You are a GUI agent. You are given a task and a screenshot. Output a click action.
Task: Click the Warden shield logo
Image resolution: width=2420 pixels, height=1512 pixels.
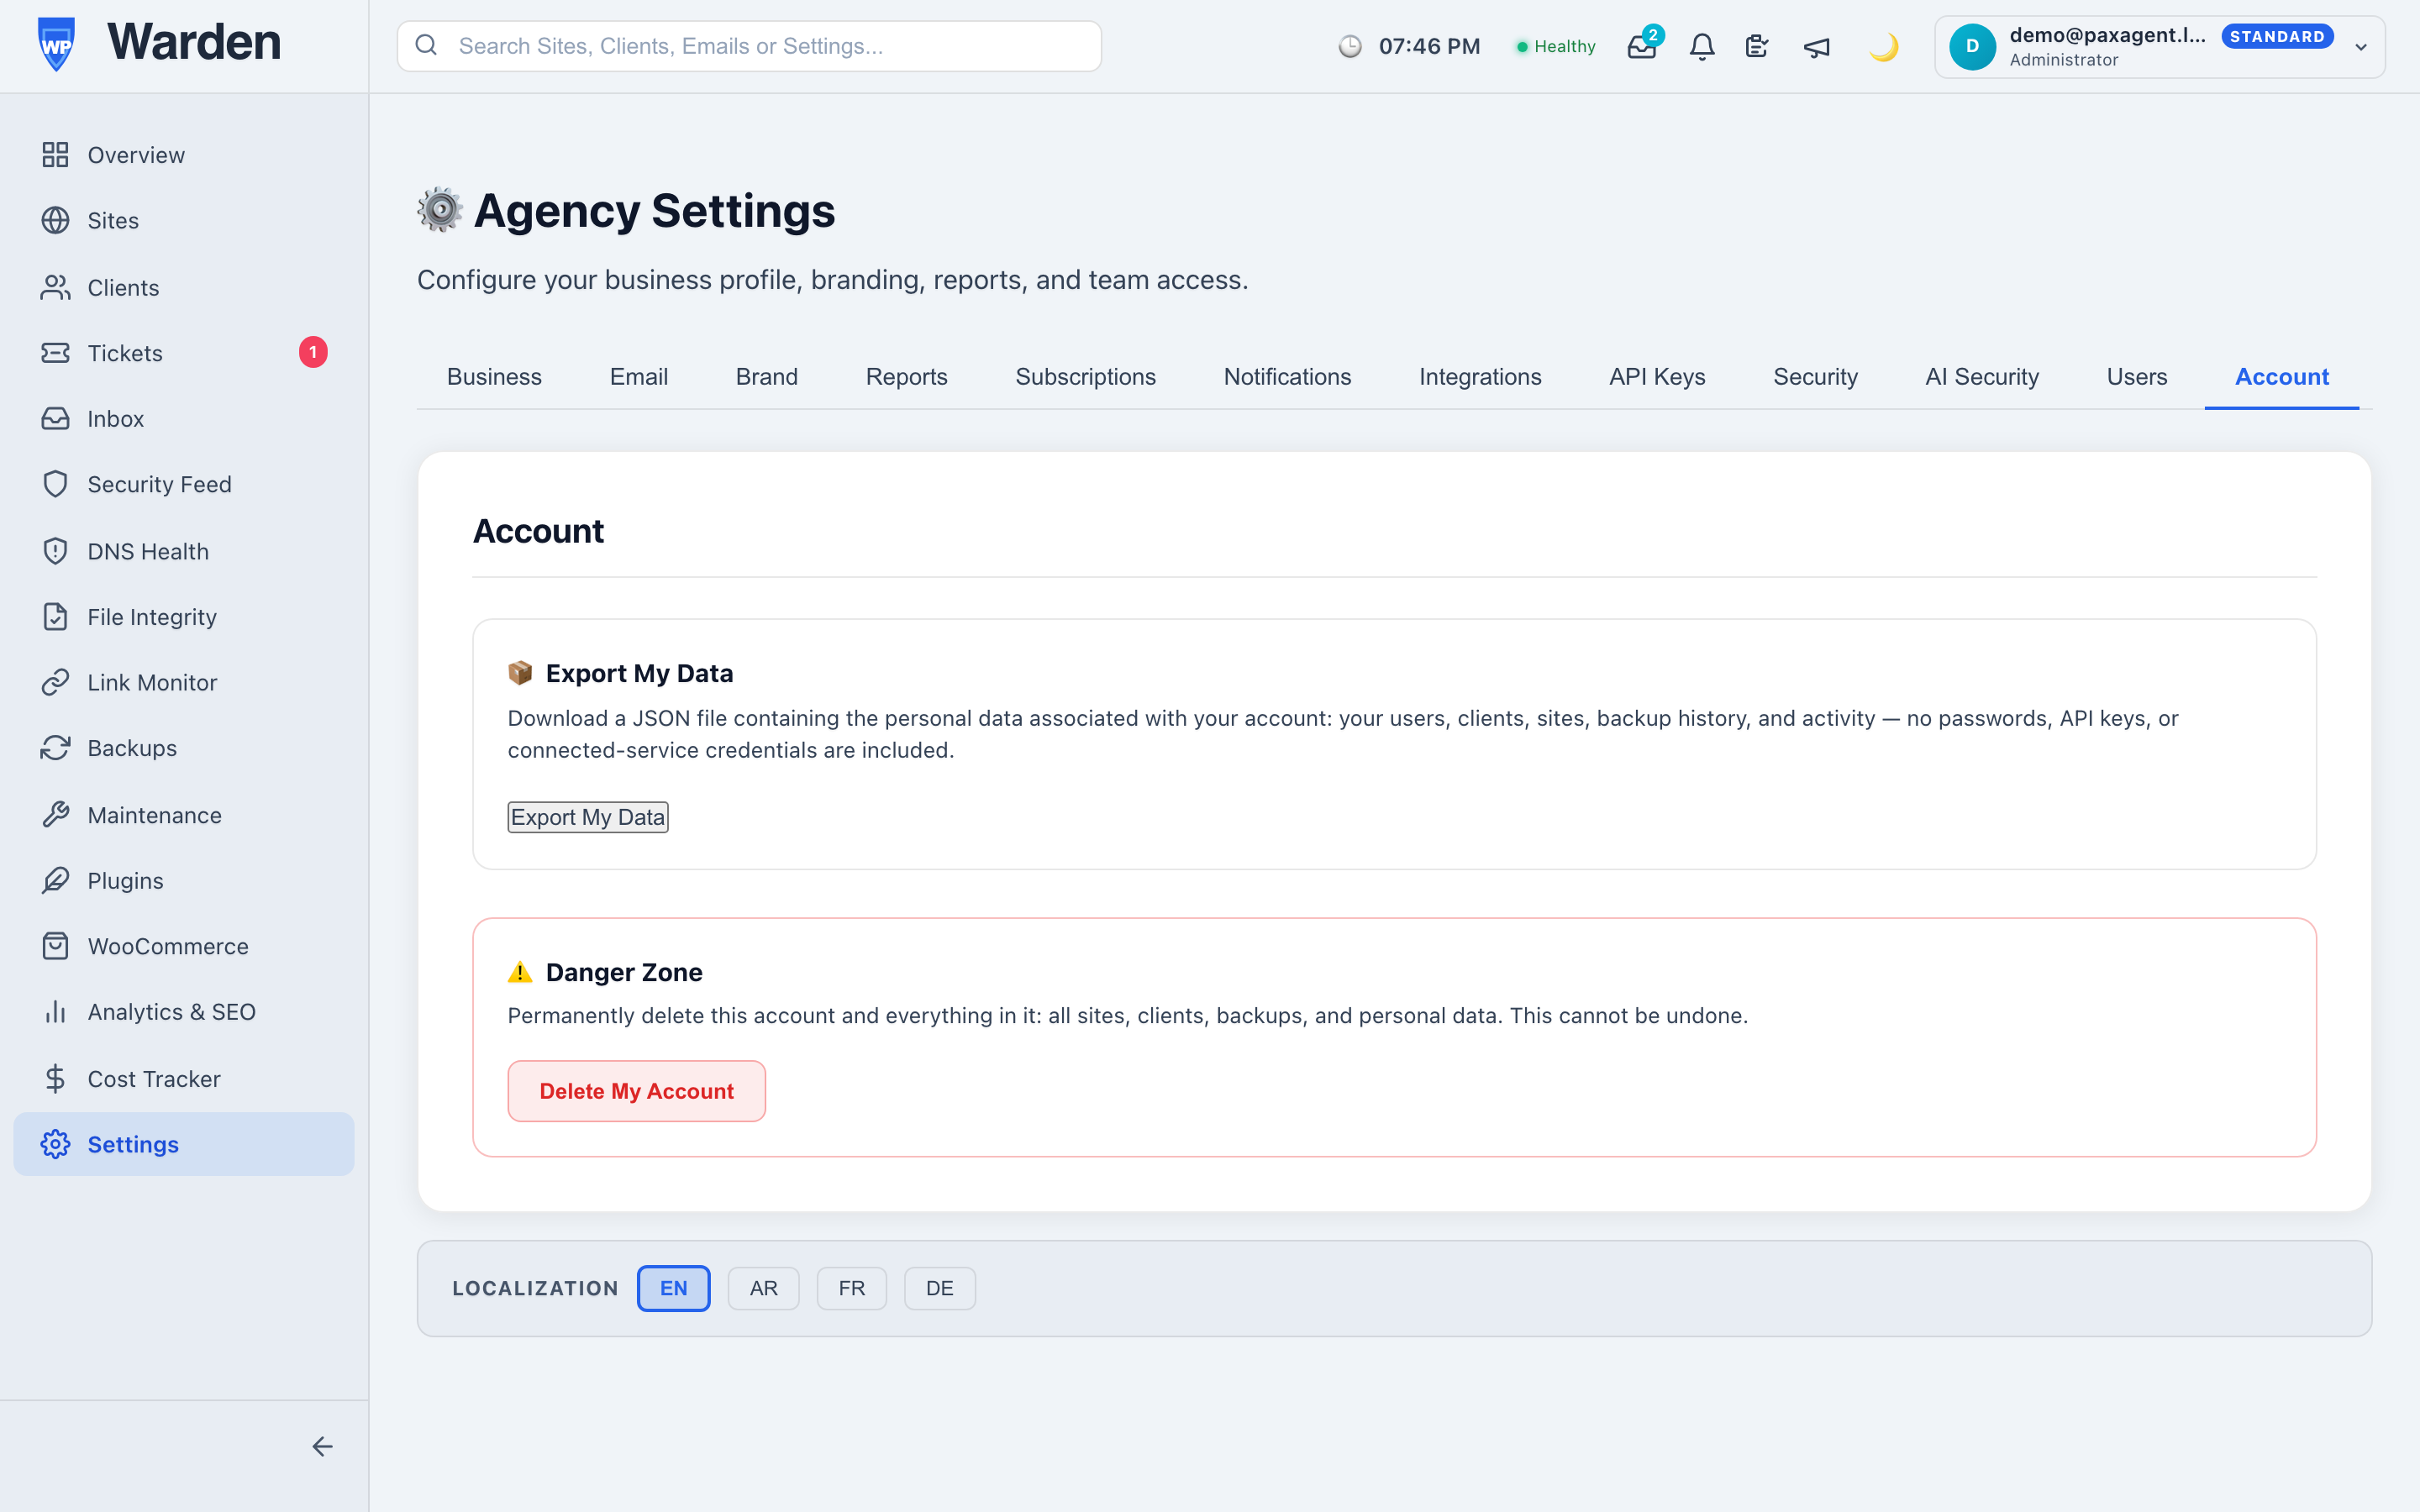coord(56,45)
